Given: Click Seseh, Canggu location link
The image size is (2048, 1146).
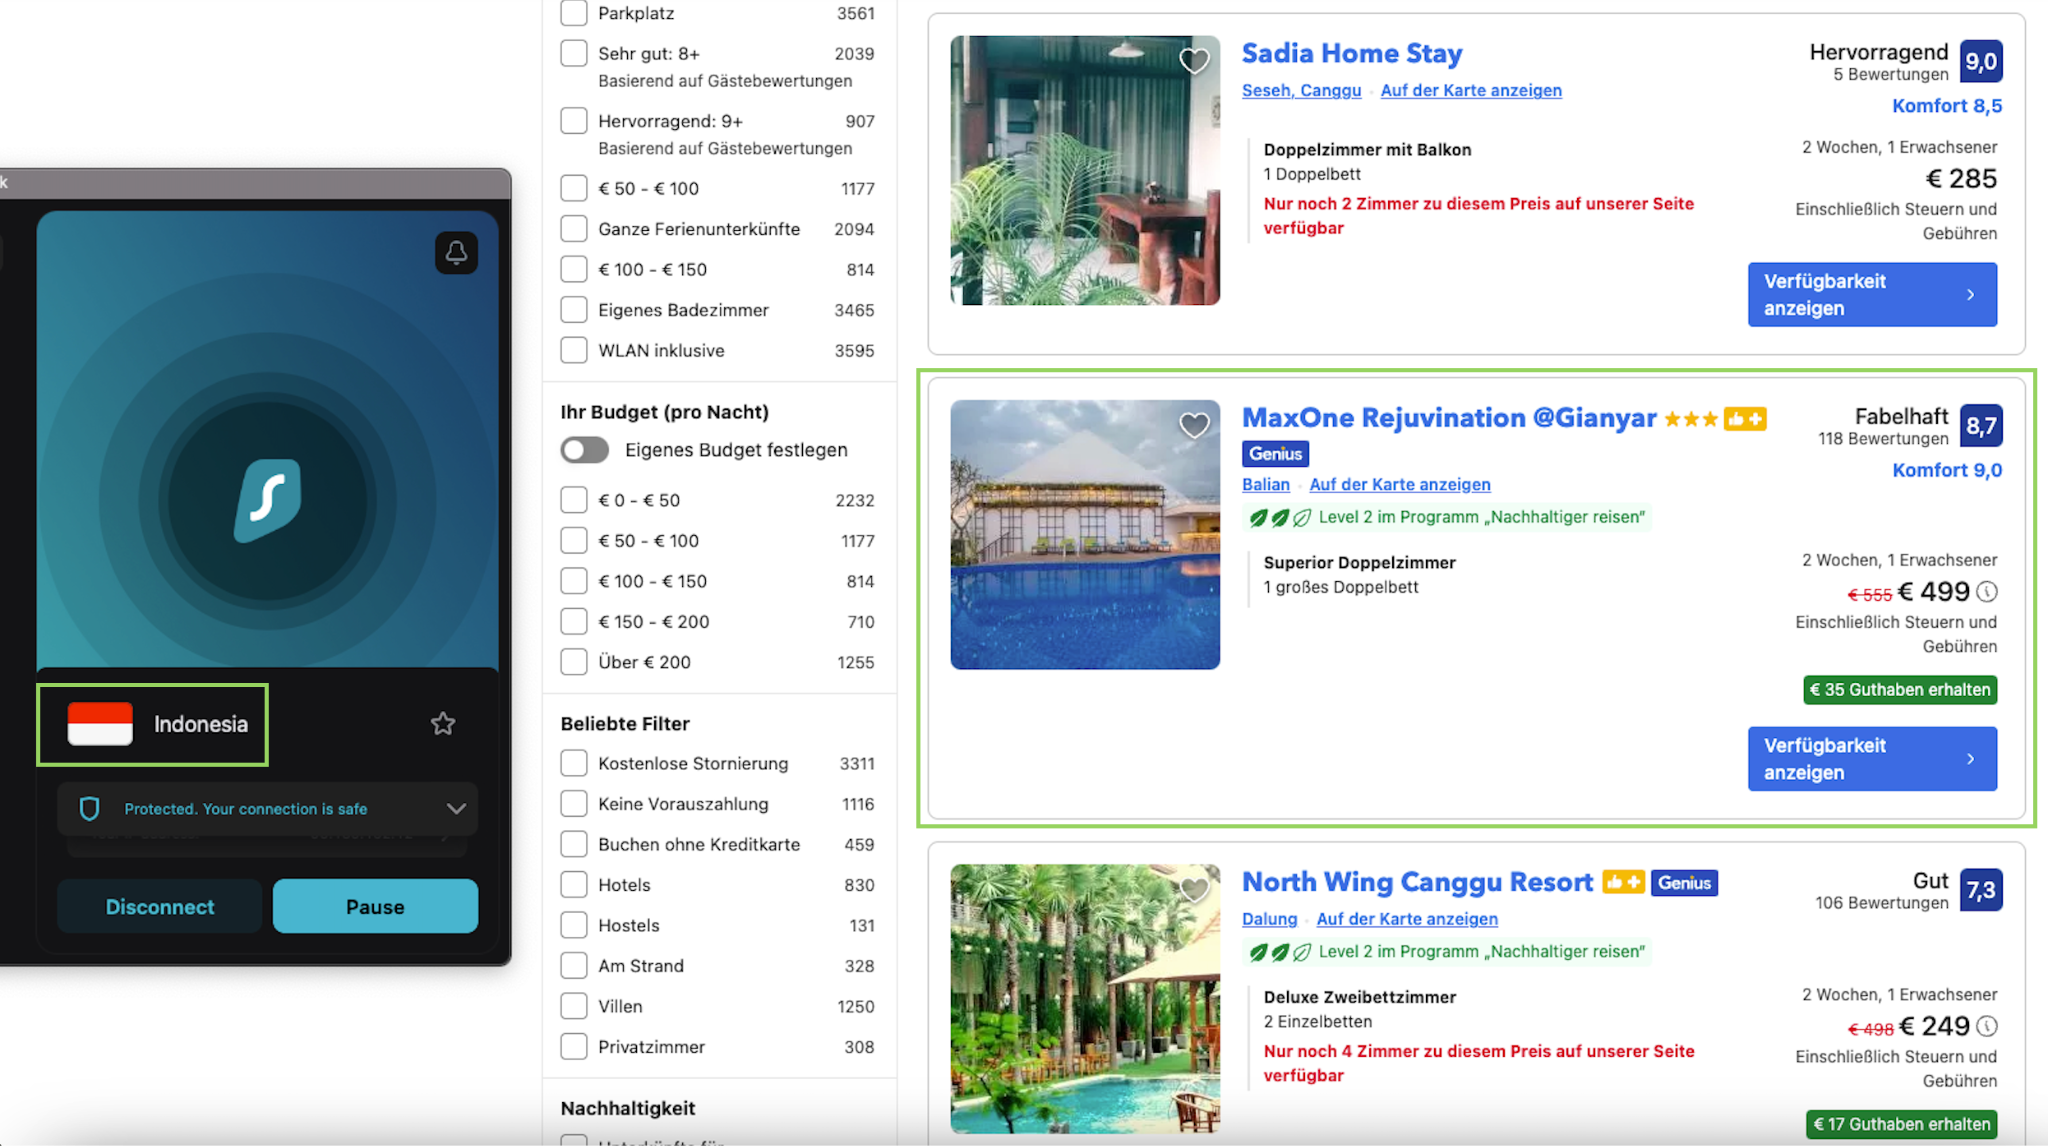Looking at the screenshot, I should pos(1301,90).
